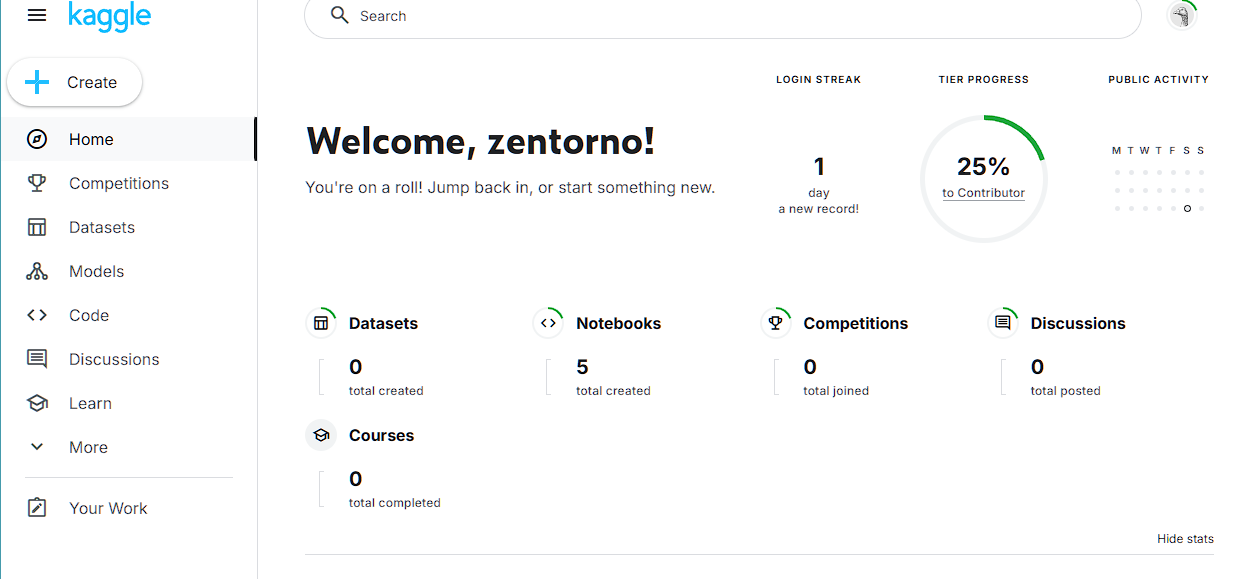The height and width of the screenshot is (579, 1248).
Task: Open the Datasets stats heading
Action: click(383, 323)
